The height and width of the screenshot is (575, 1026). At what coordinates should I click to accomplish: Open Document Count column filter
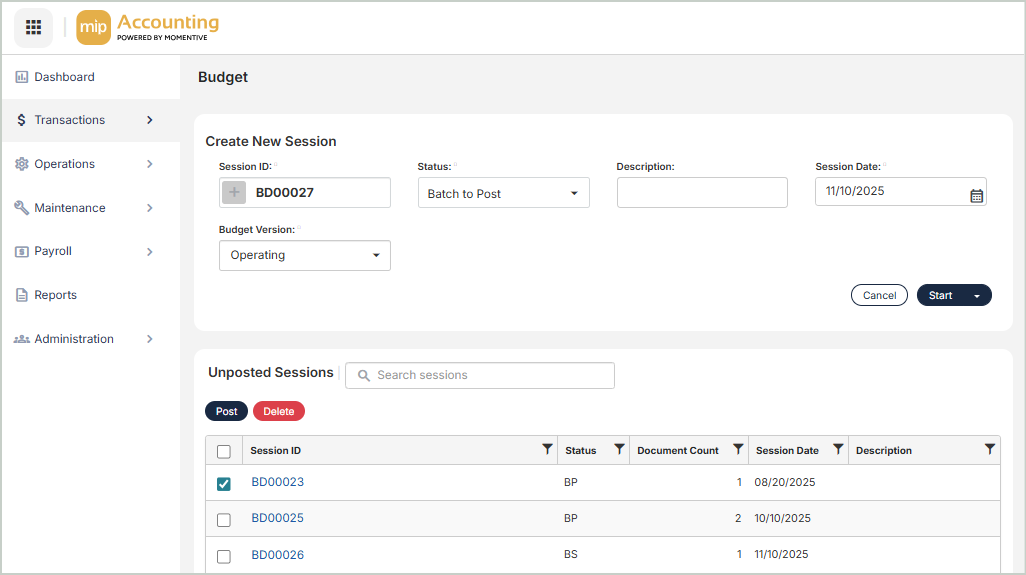[738, 450]
